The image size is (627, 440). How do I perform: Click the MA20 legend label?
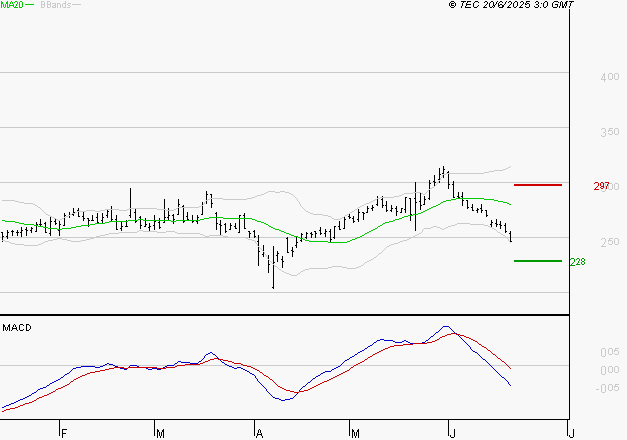pos(13,5)
